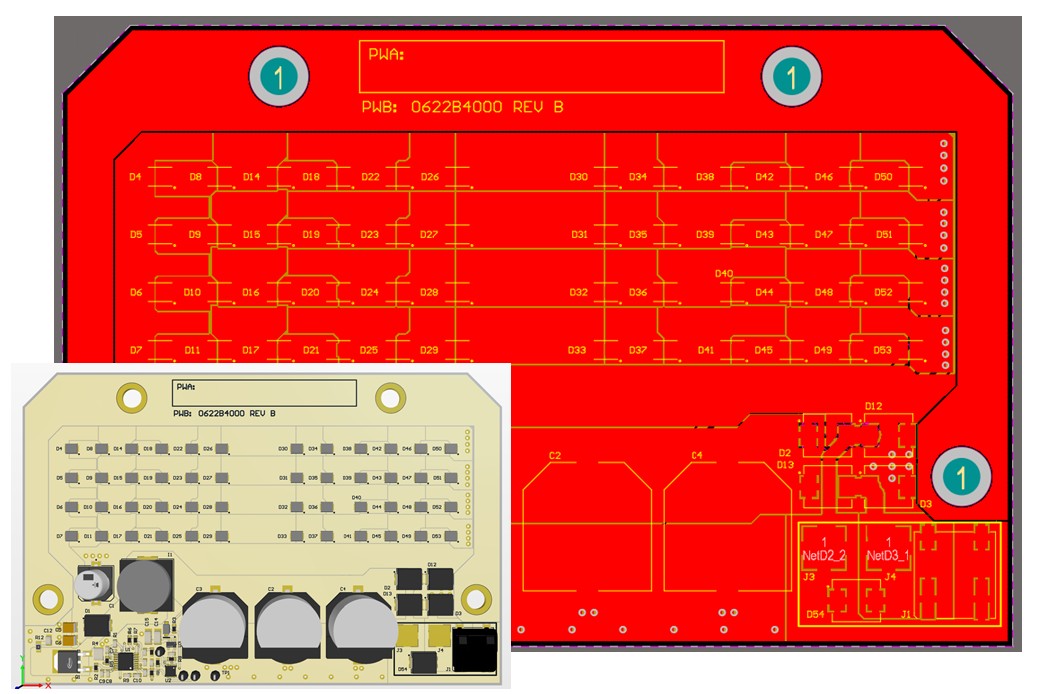Click the 3D board preview thumbnail
1041x694 pixels.
[262, 525]
